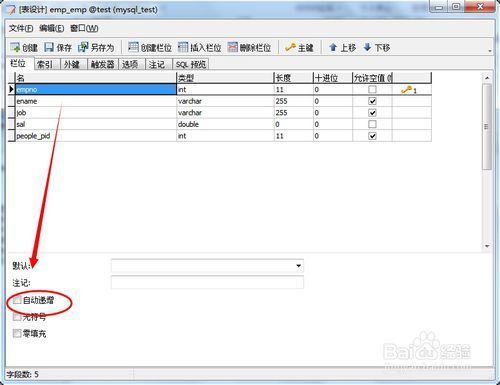Click the 类型 column header

click(225, 78)
